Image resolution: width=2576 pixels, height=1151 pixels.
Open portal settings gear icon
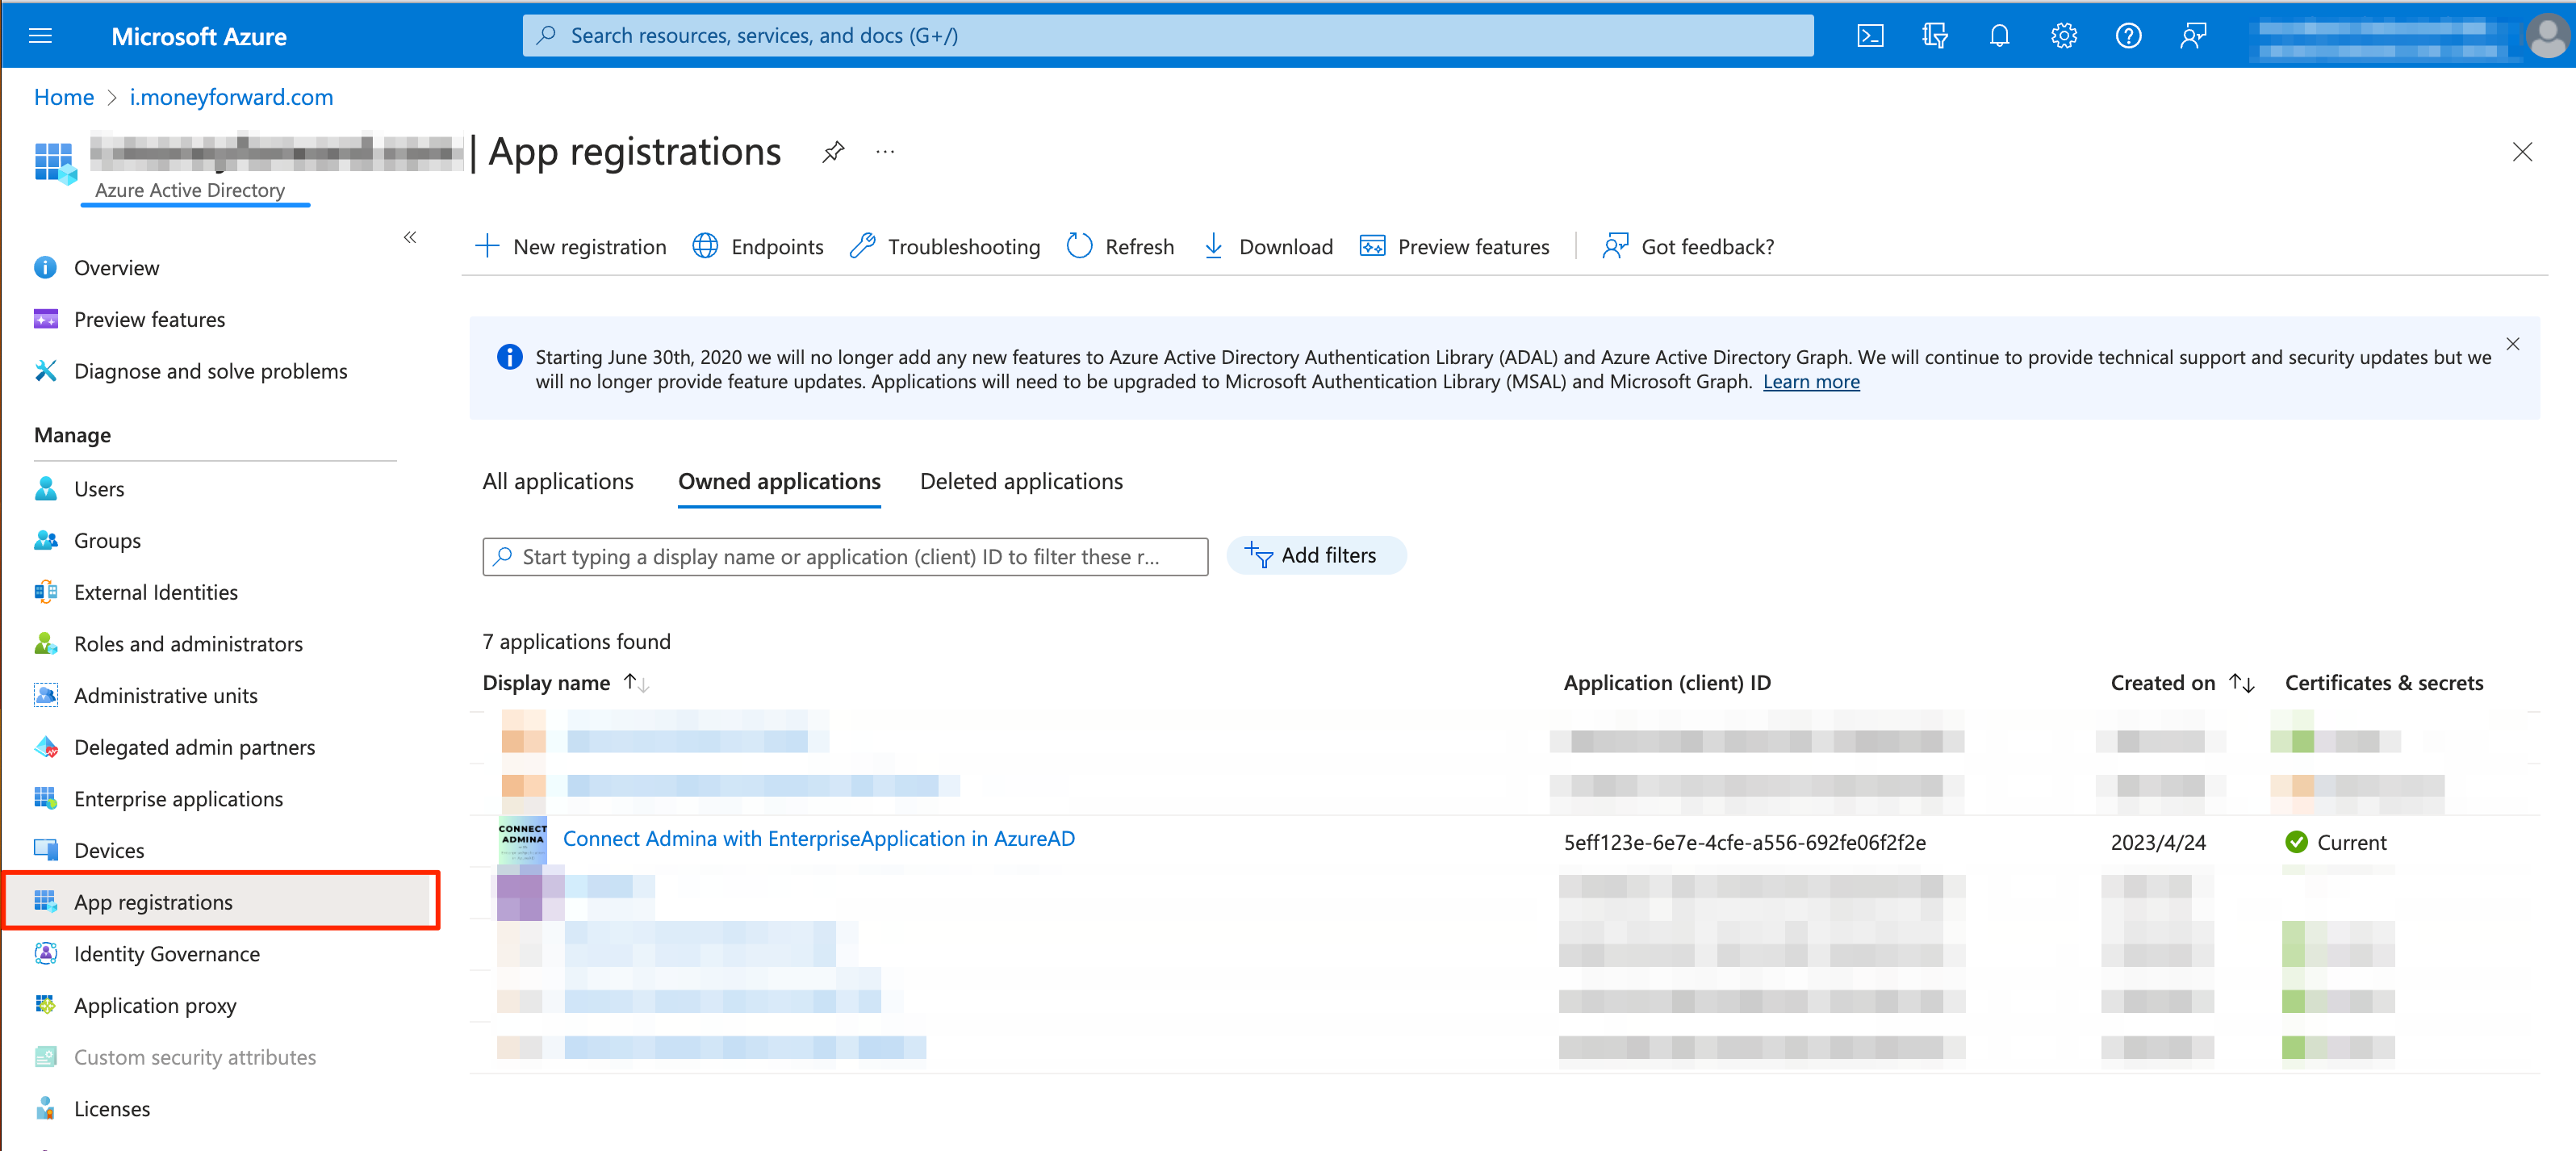pyautogui.click(x=2064, y=36)
